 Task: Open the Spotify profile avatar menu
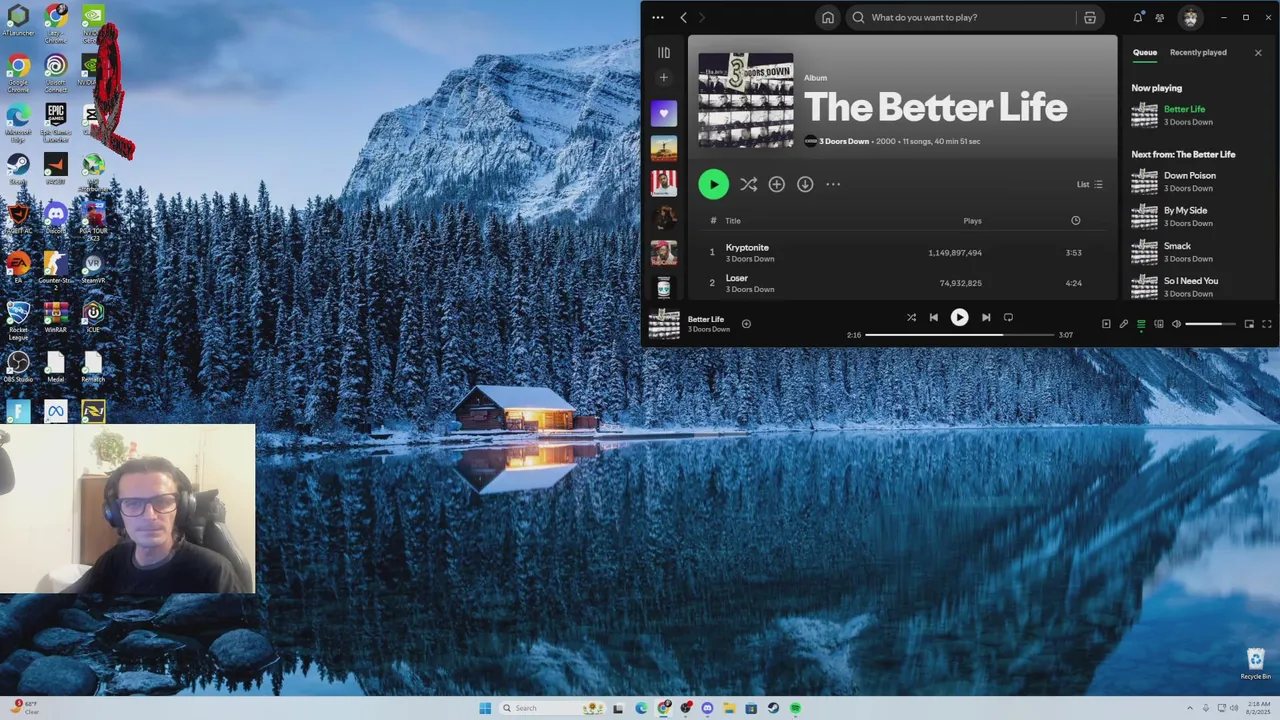coord(1190,17)
